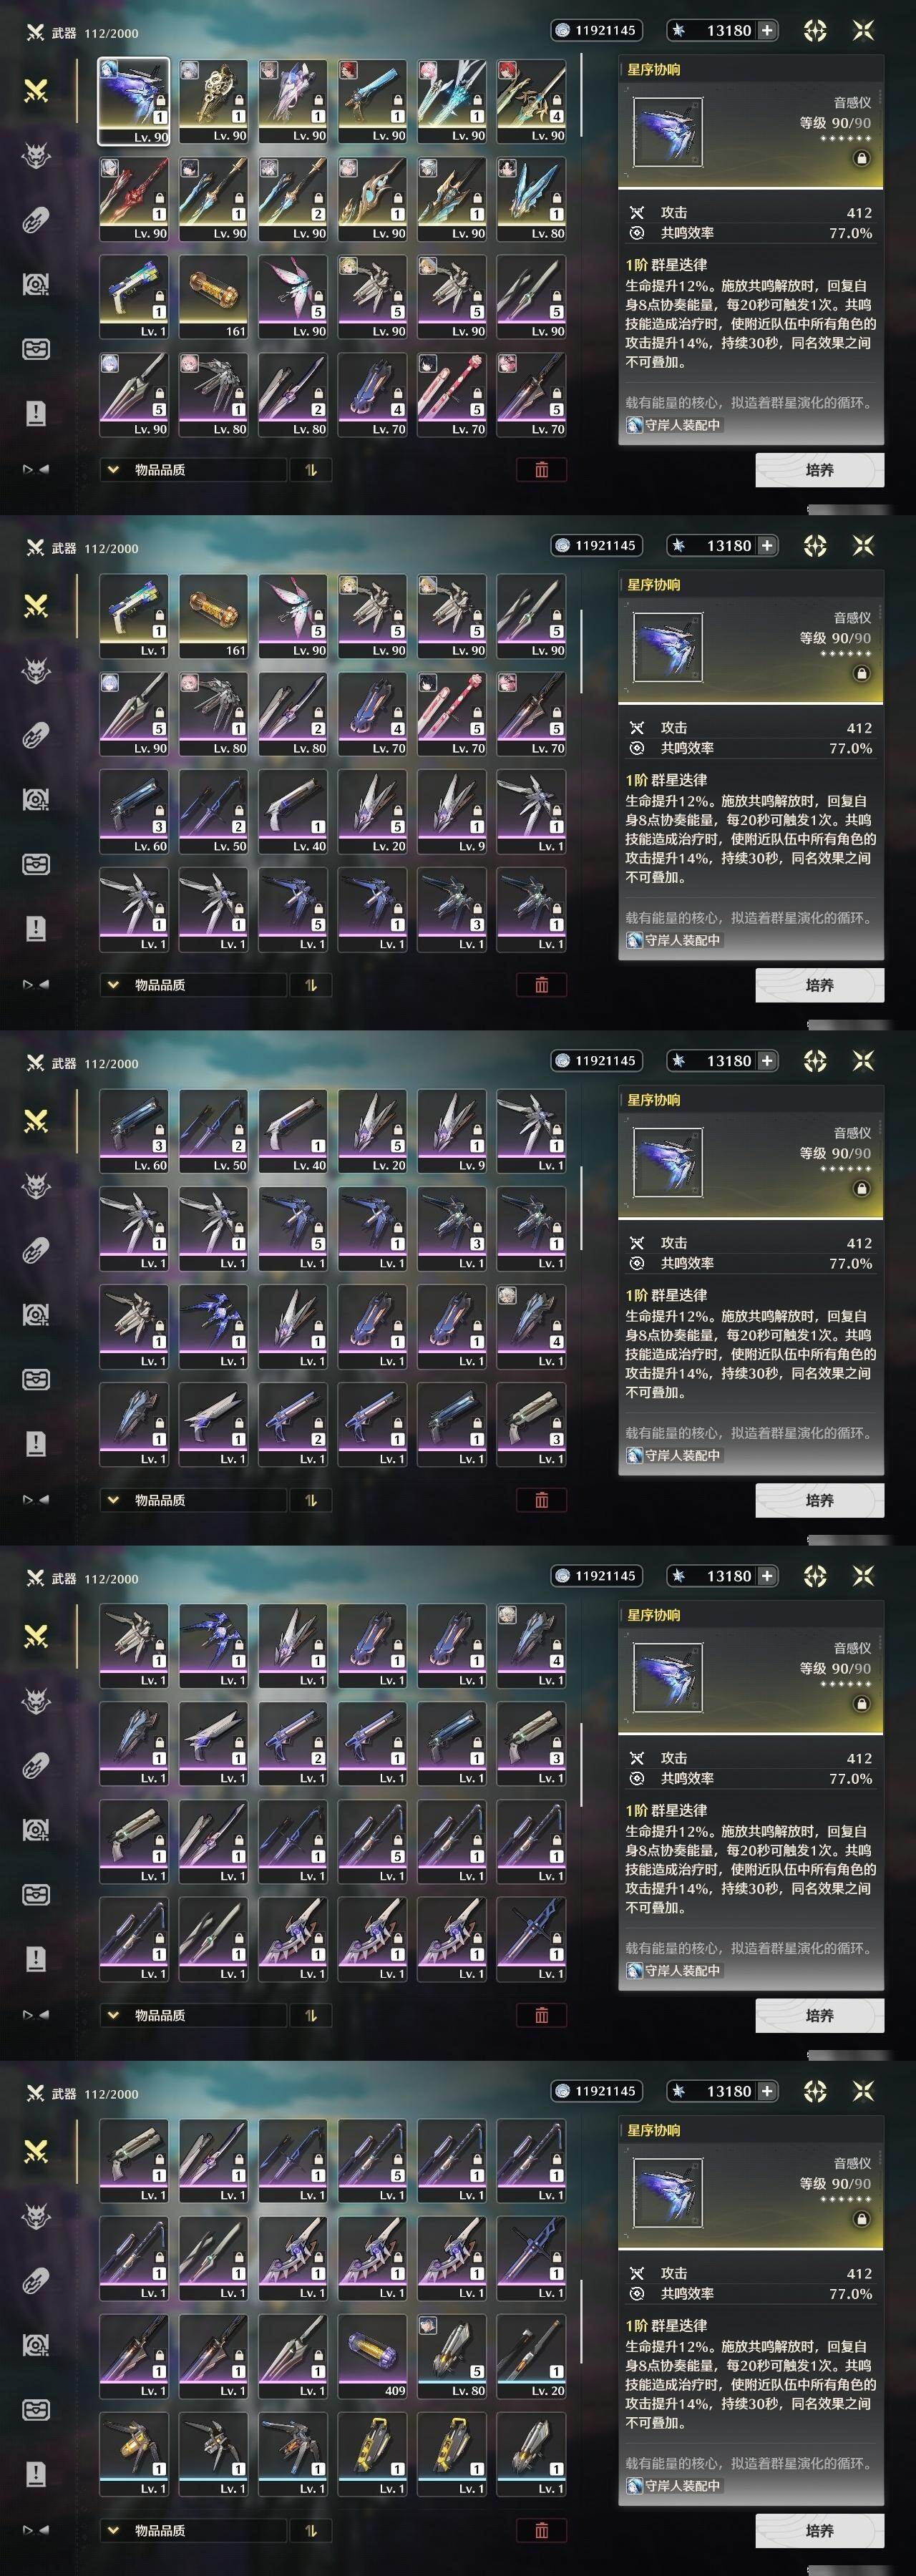Open the circular device tab icon in the second screen sidebar
The image size is (916, 2576).
point(36,800)
